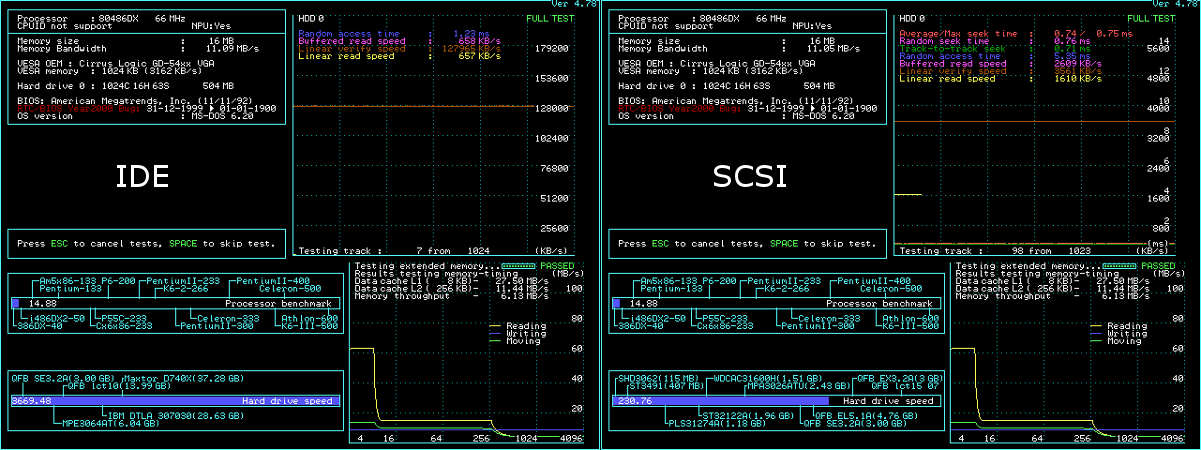Click Linear verify speed 127965 KB/s line
This screenshot has height=450, width=1201.
[x=402, y=48]
